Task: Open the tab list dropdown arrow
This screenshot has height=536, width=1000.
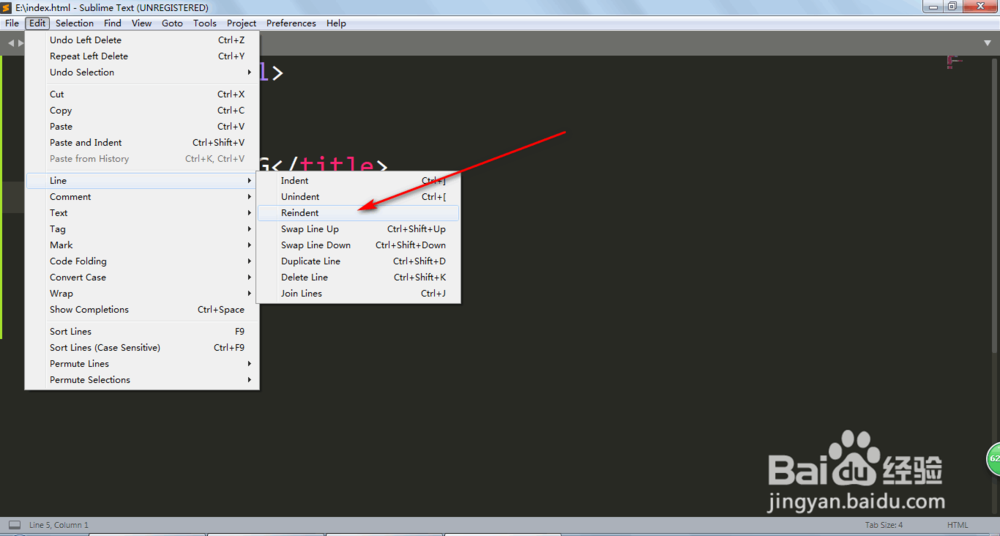Action: (x=987, y=43)
